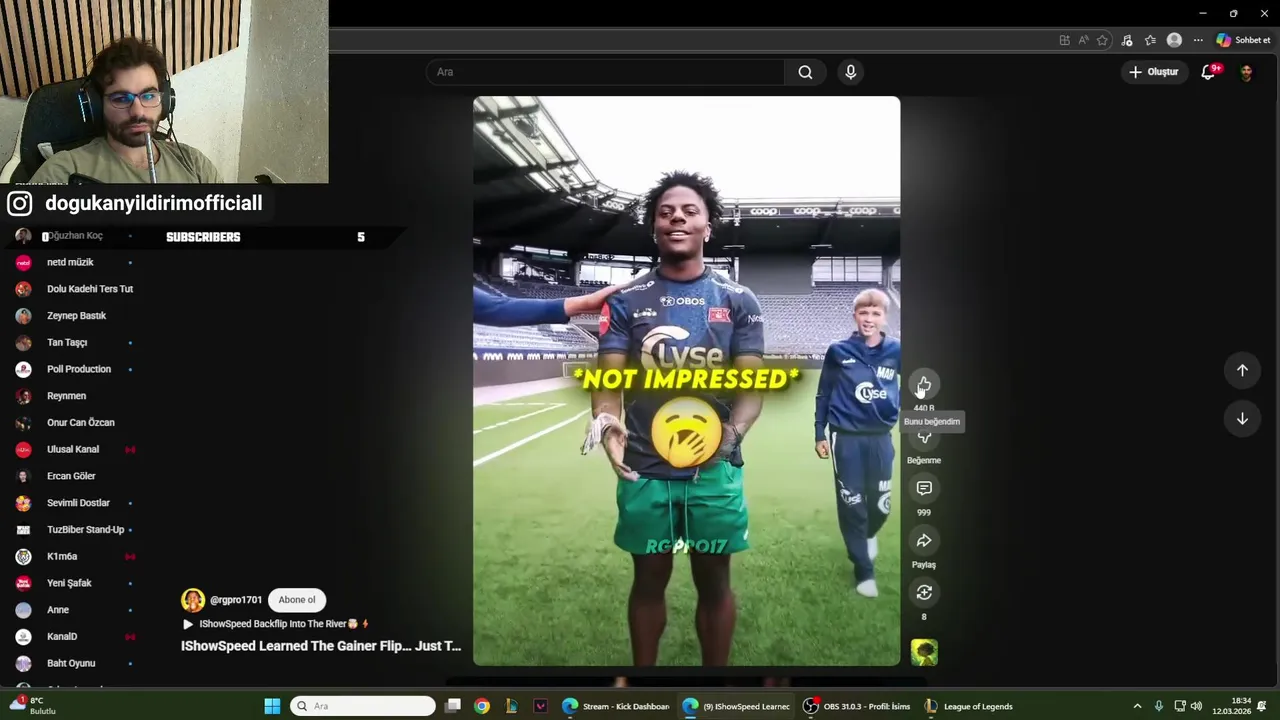
Task: Click the Windows Start button
Action: [272, 706]
